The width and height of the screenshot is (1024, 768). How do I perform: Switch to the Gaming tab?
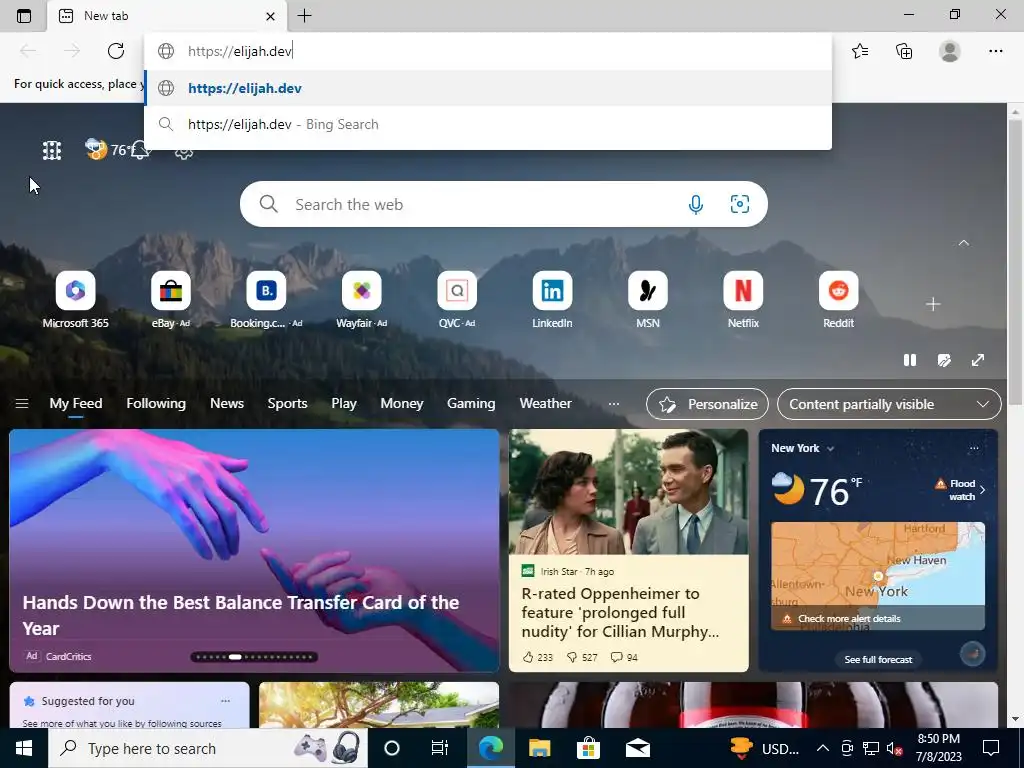click(471, 404)
